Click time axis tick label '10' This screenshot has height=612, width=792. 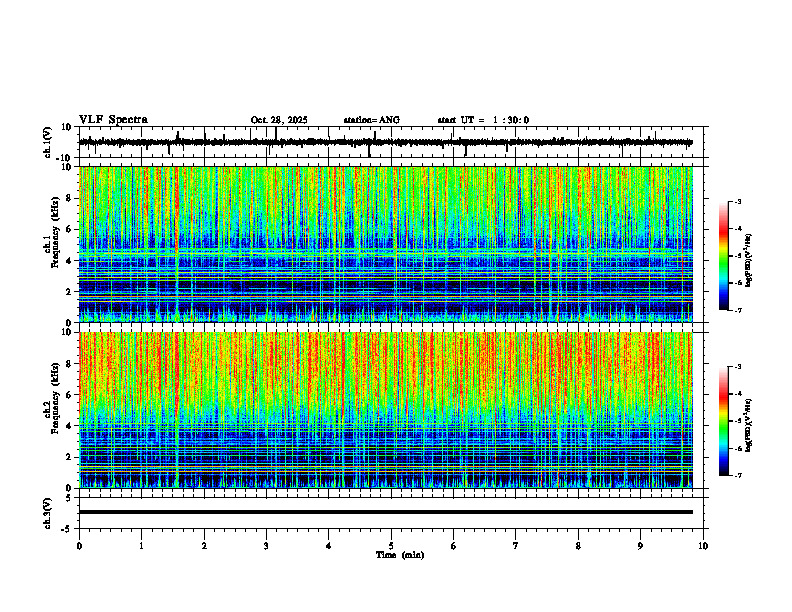tap(703, 546)
